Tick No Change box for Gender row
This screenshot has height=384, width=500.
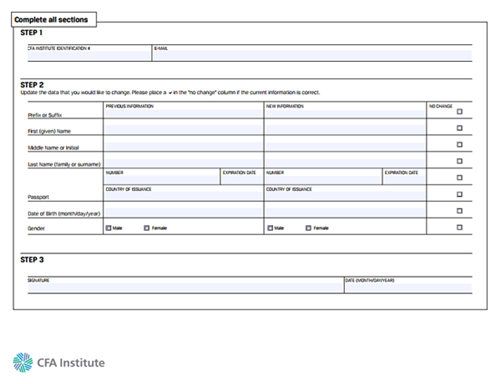pos(459,227)
